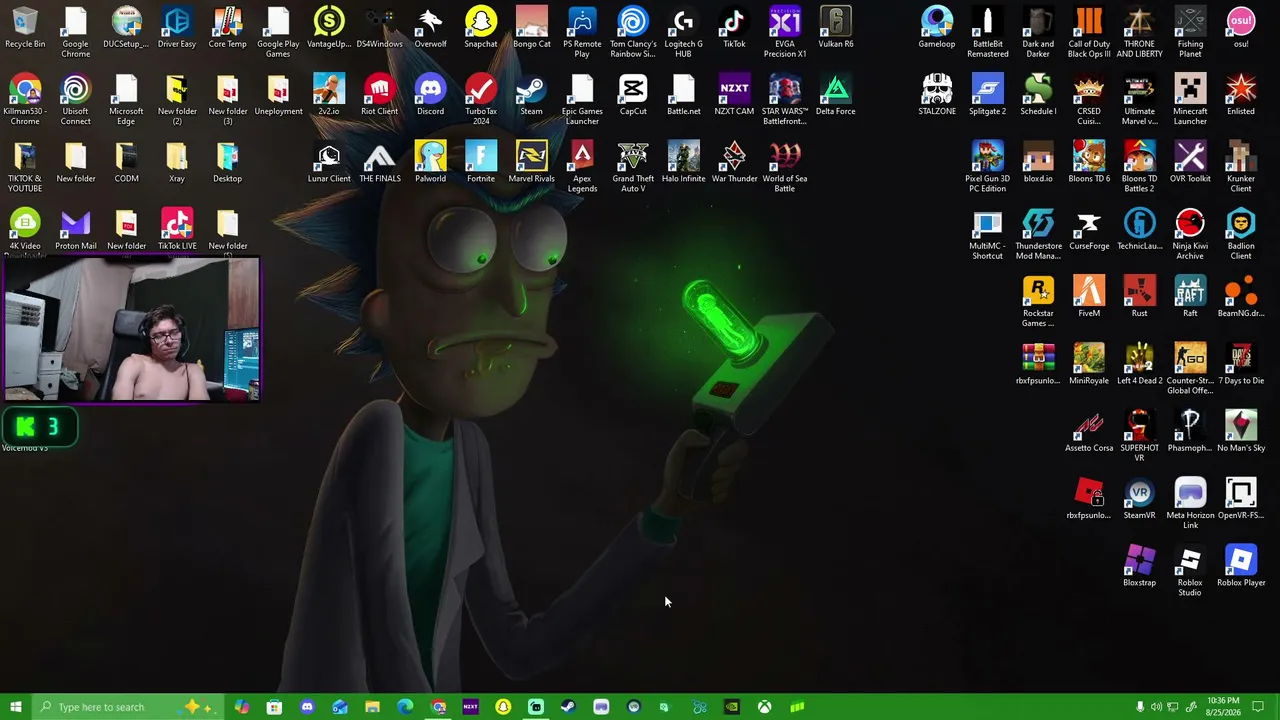Click the PS Remote Play shortcut
Screen dimensions: 1280x720
[x=582, y=33]
